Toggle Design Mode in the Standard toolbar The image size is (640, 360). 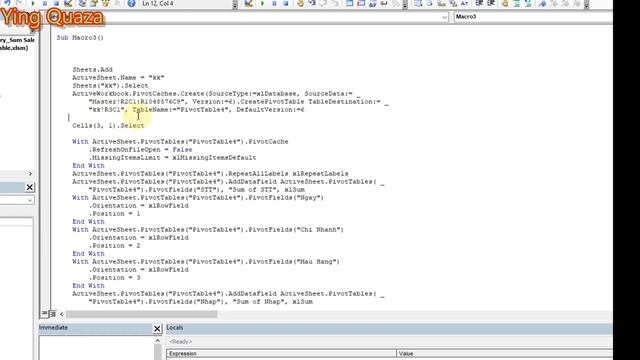click(x=68, y=3)
